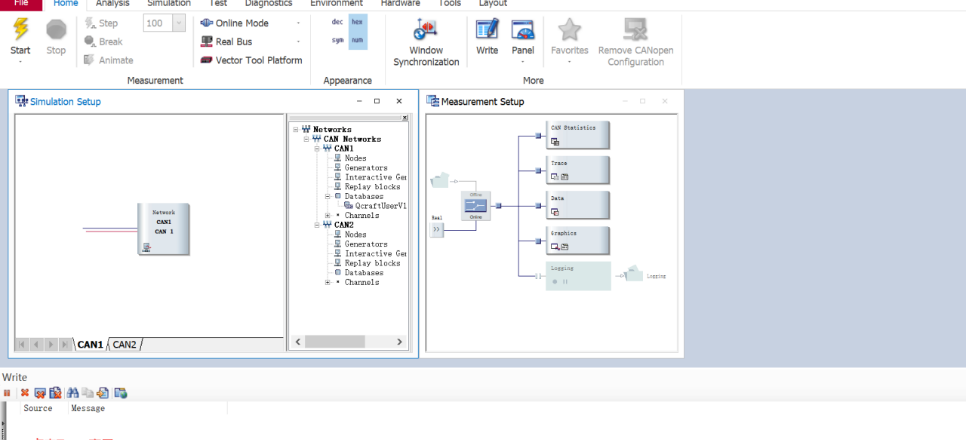Toggle num numeric display

coord(357,39)
